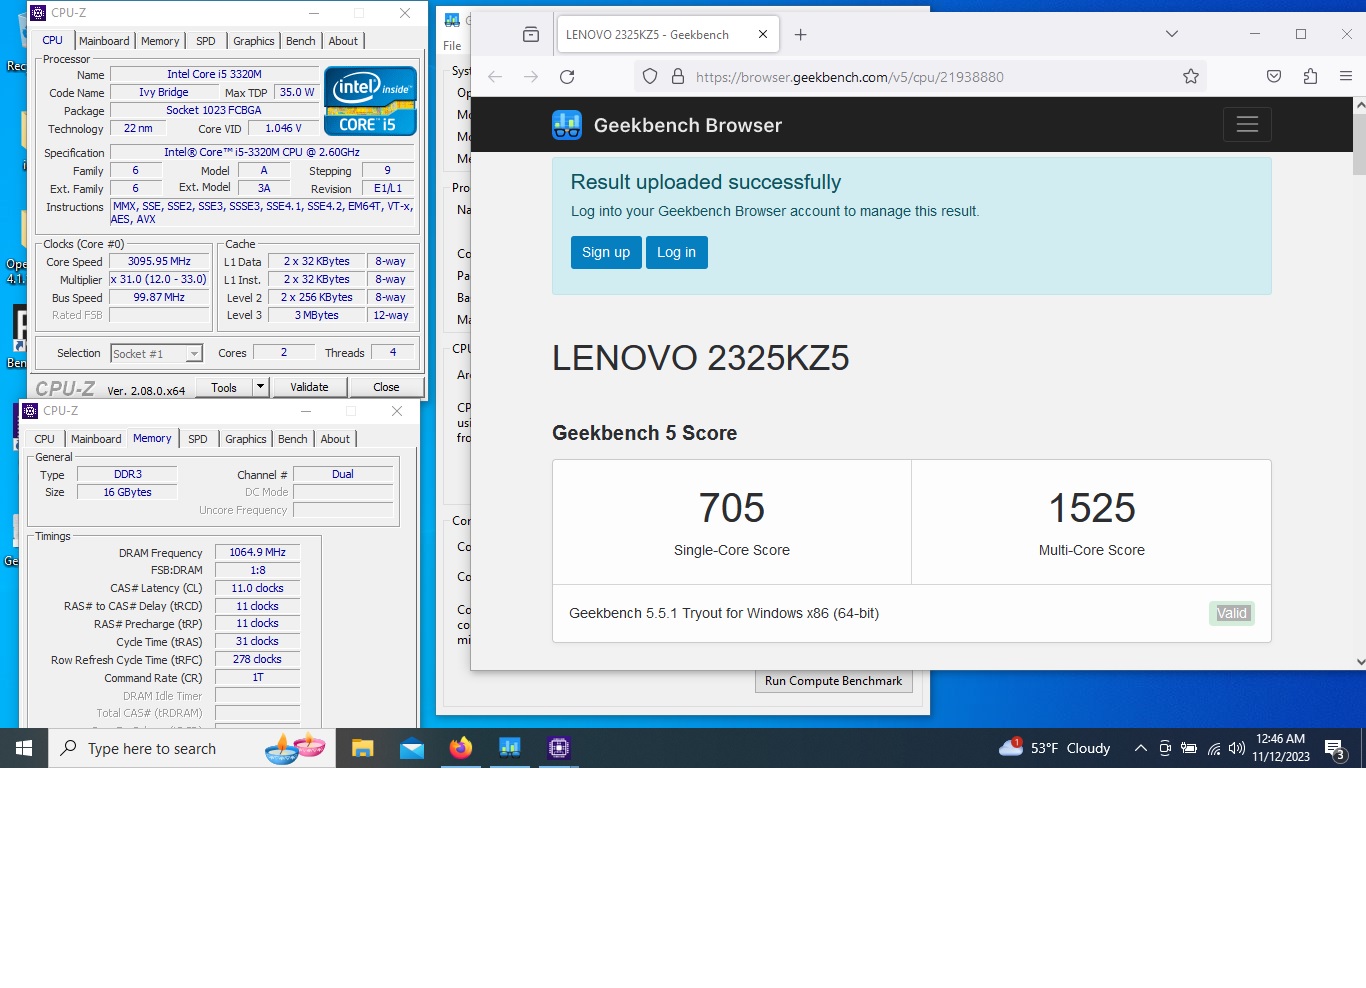Screen dimensions: 1366x988
Task: Click the 1525 Multi-Core Score value
Action: (1092, 508)
